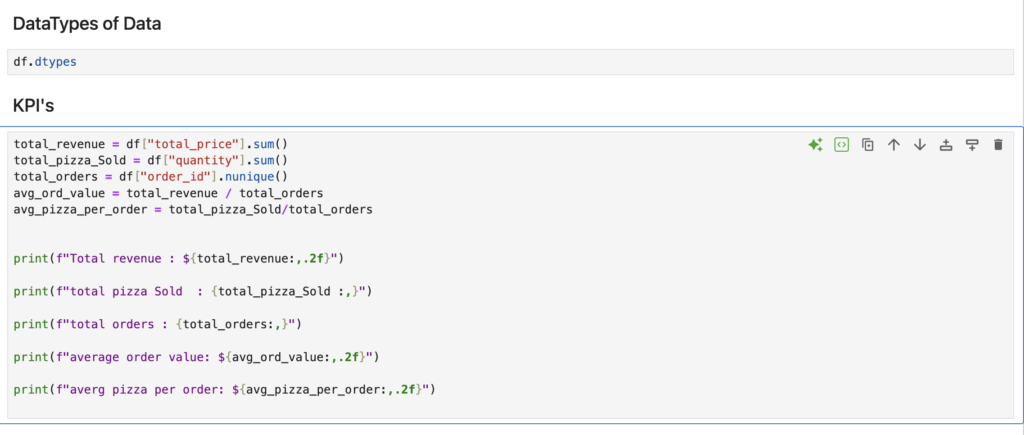Viewport: 1024px width, 435px height.
Task: Move the cell down with arrow icon
Action: pos(920,145)
